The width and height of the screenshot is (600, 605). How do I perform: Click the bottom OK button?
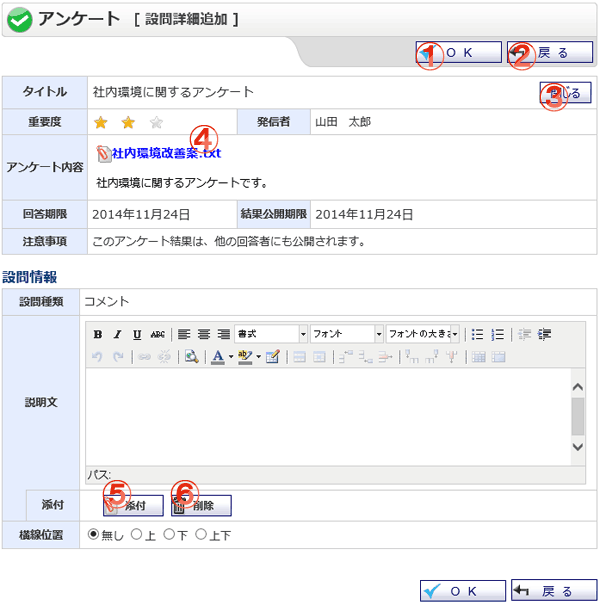(x=463, y=591)
